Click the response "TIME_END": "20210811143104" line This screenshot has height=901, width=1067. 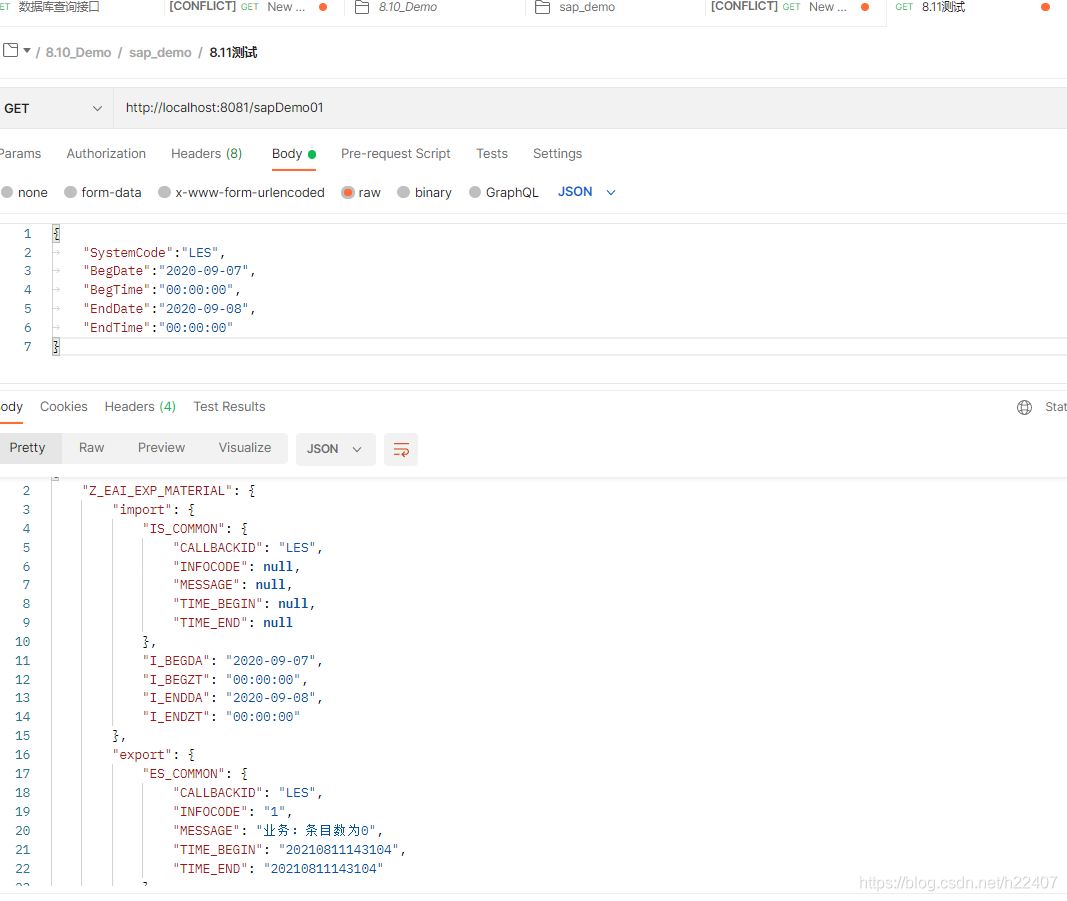pos(278,869)
